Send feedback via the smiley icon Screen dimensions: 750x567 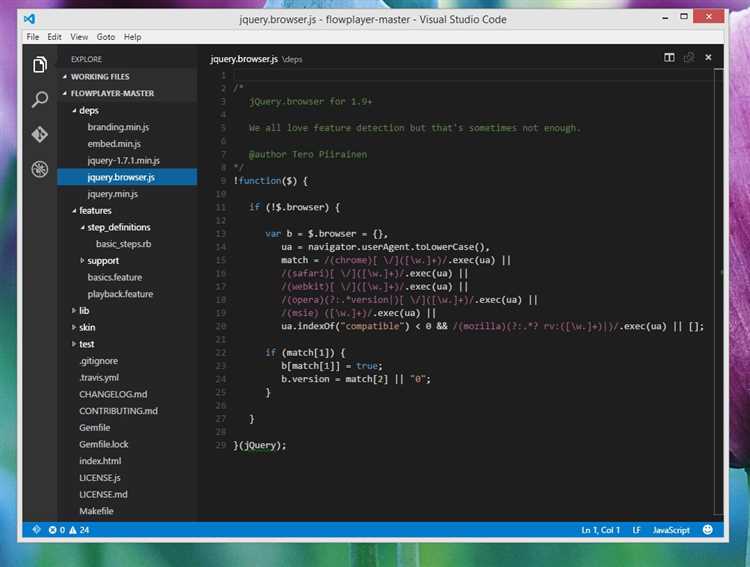pyautogui.click(x=708, y=530)
